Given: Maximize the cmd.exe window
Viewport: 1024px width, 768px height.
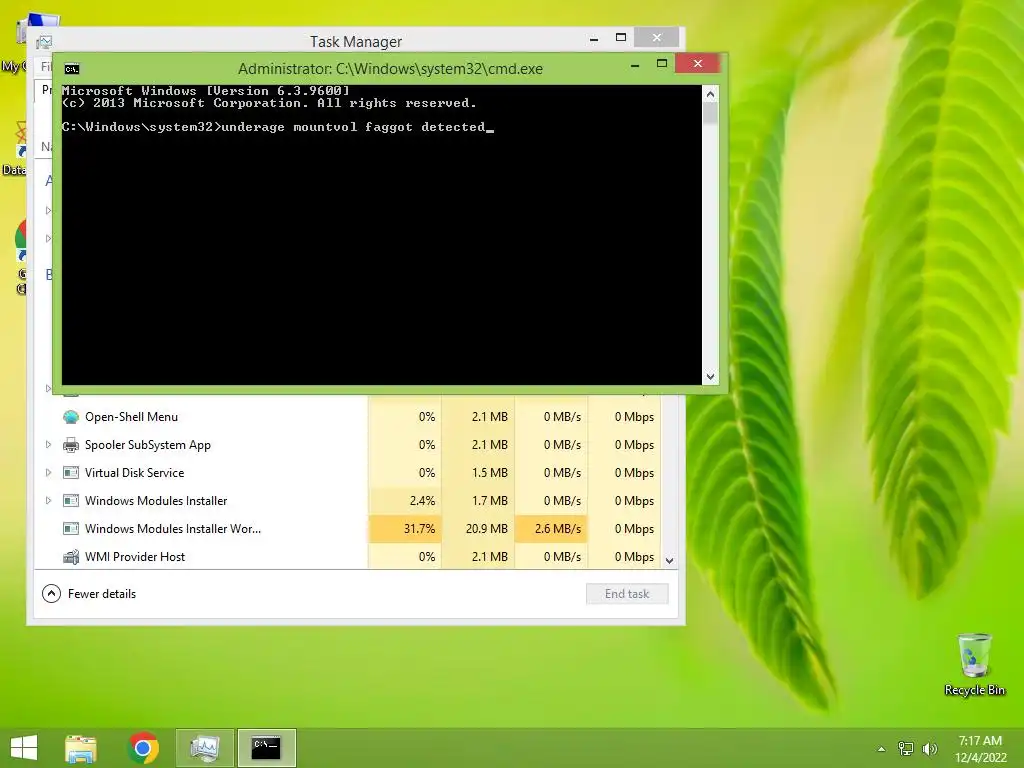Looking at the screenshot, I should point(662,64).
